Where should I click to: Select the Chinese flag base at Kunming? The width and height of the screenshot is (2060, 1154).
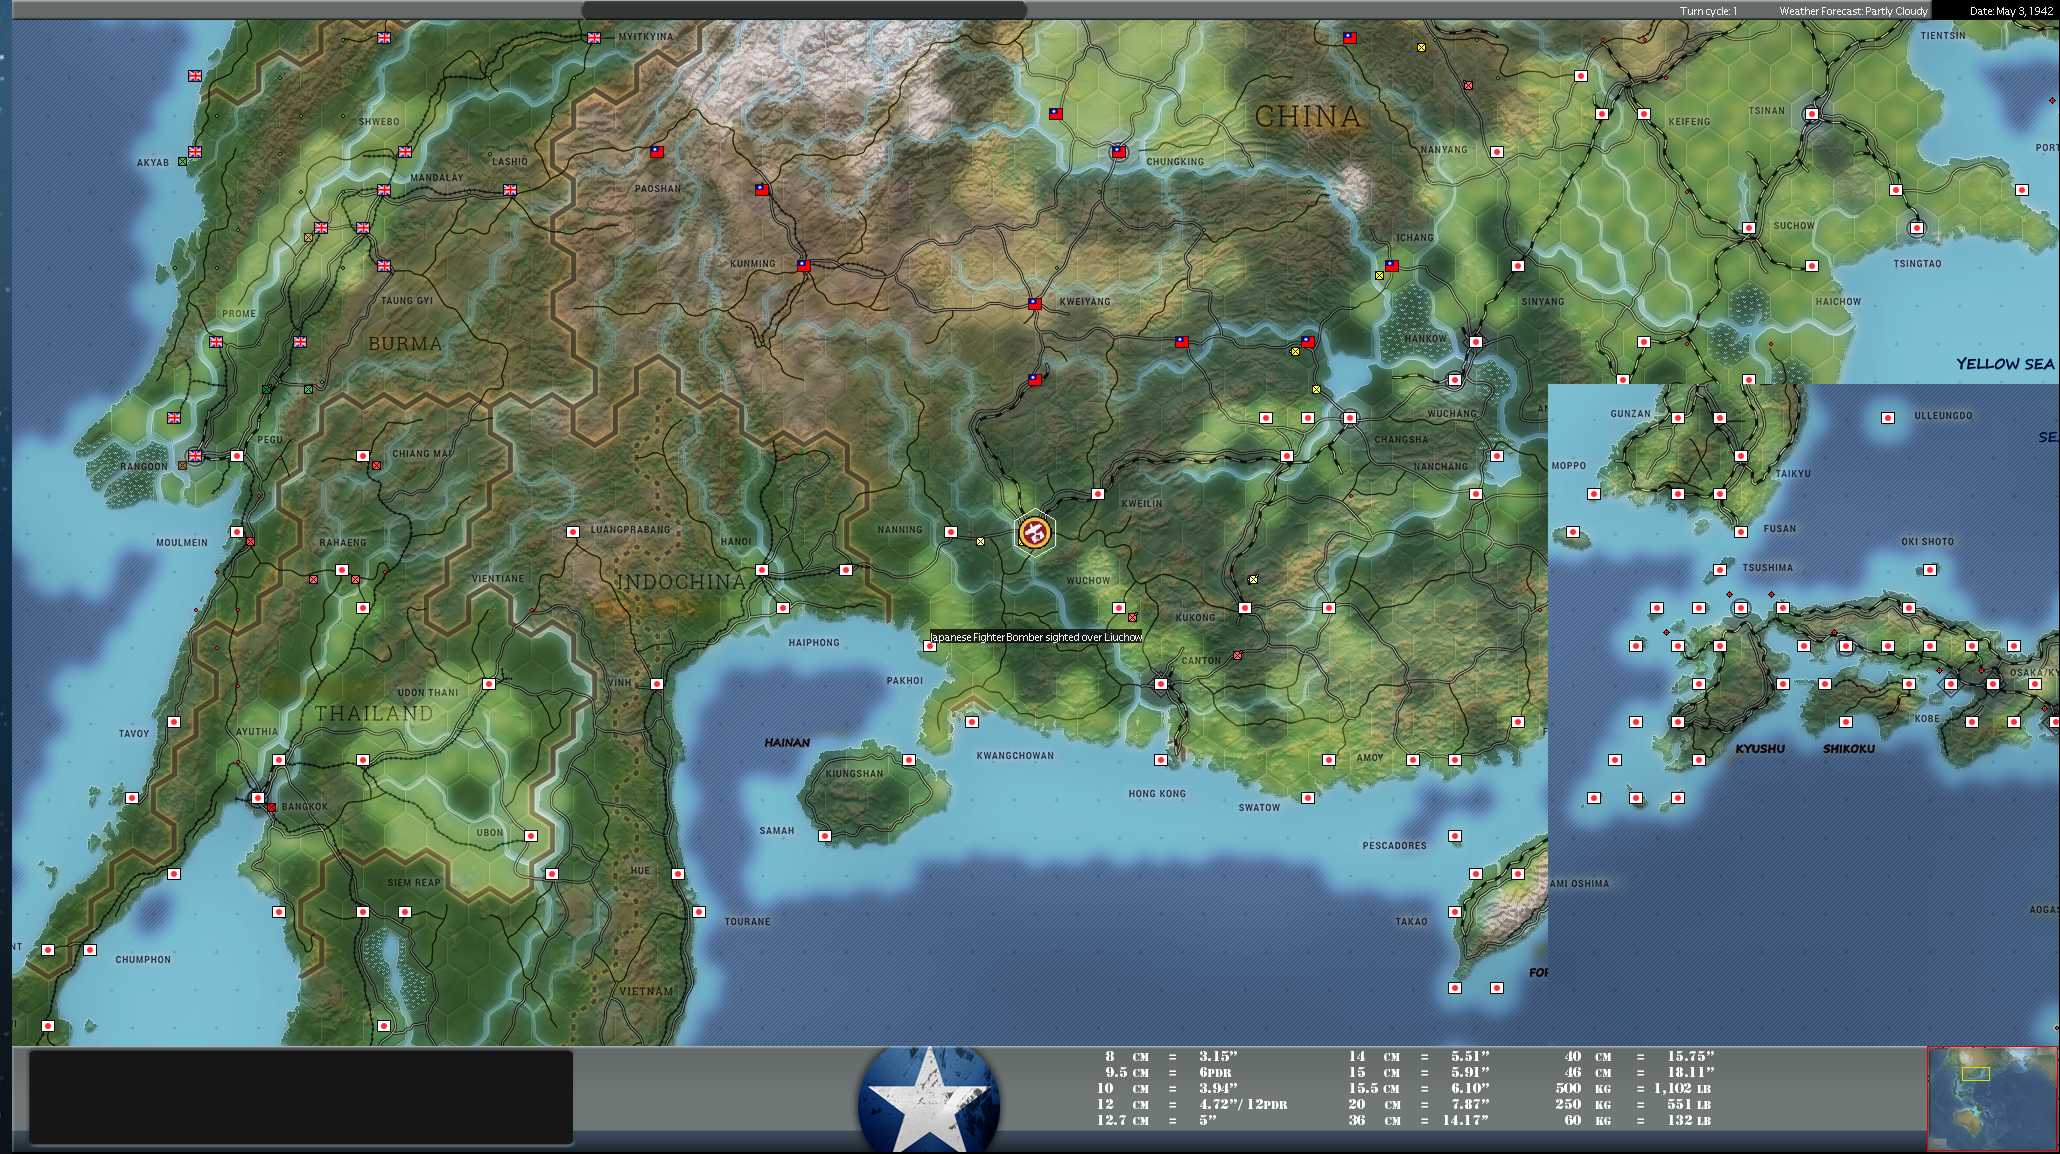click(x=803, y=266)
